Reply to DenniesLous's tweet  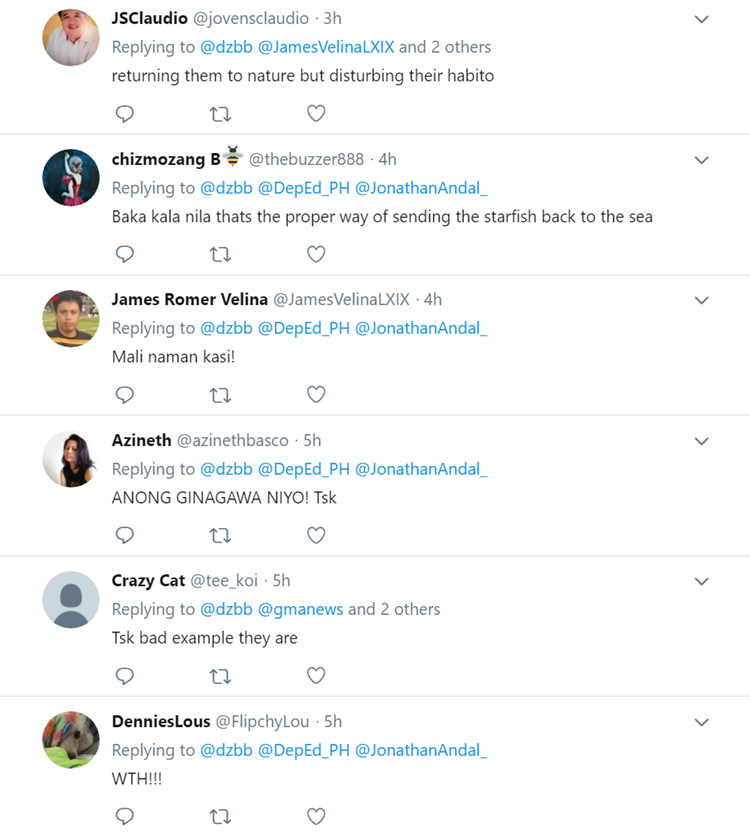point(125,817)
